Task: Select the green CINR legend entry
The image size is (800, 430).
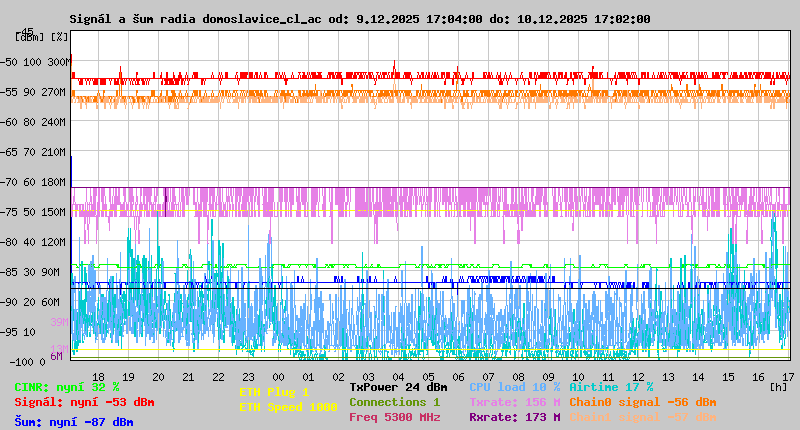Action: [67, 387]
